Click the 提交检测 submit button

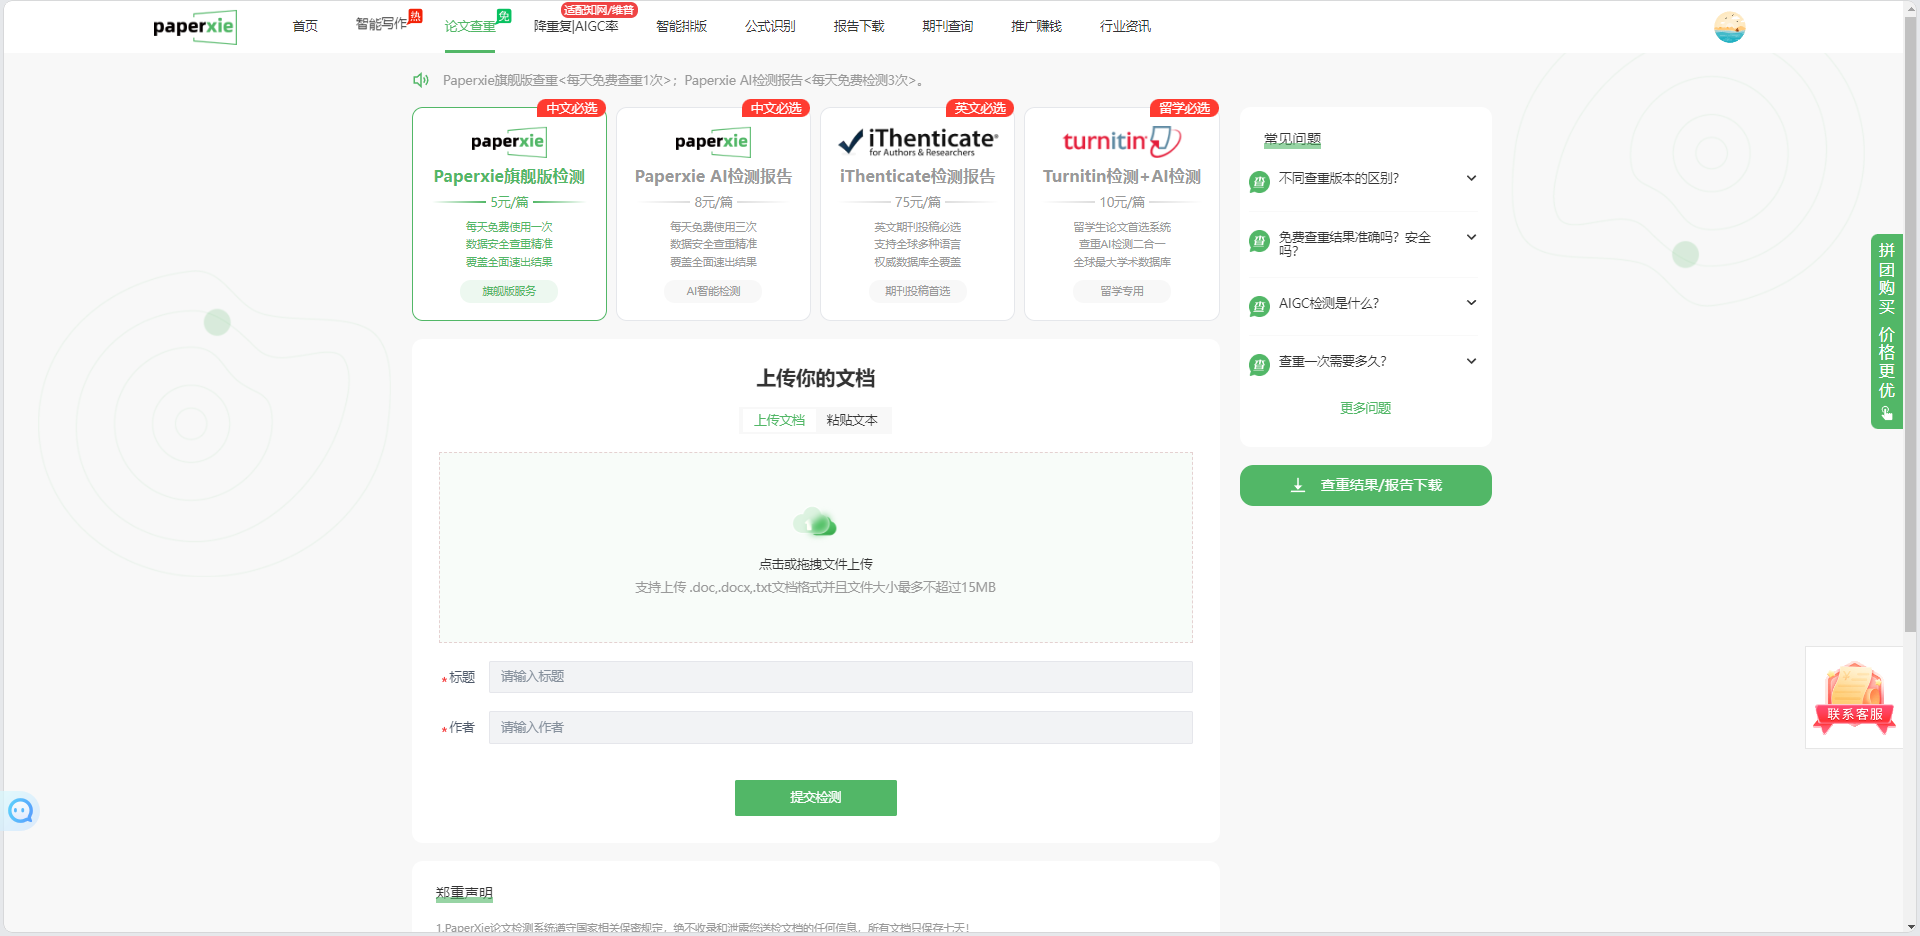(815, 798)
